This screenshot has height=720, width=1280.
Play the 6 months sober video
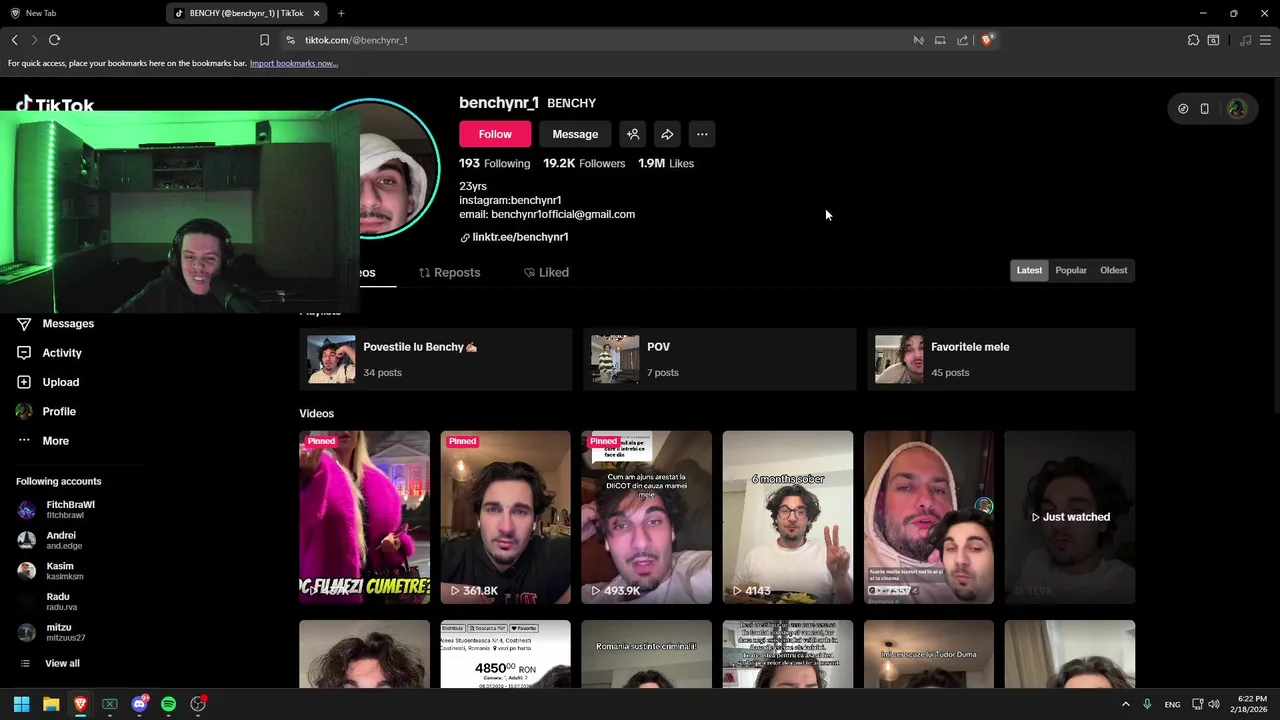pyautogui.click(x=788, y=517)
